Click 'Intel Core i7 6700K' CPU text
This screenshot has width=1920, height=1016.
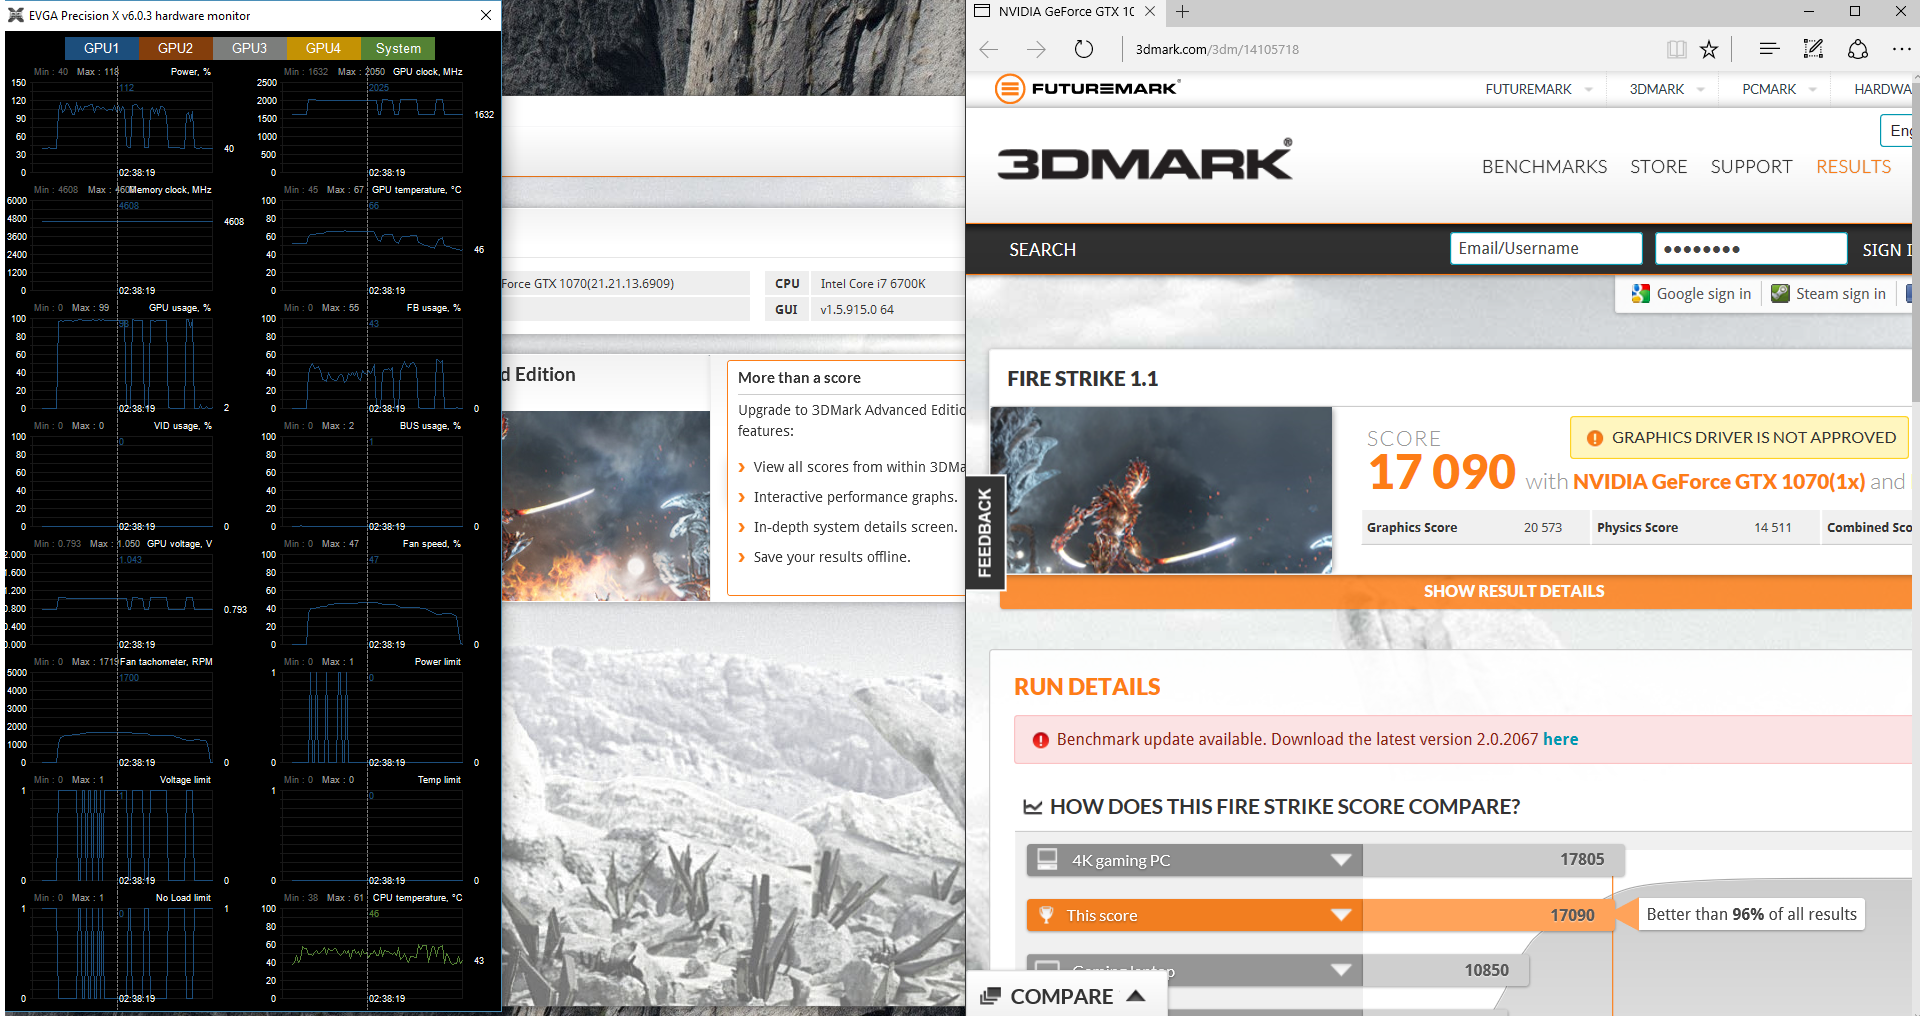pos(873,284)
